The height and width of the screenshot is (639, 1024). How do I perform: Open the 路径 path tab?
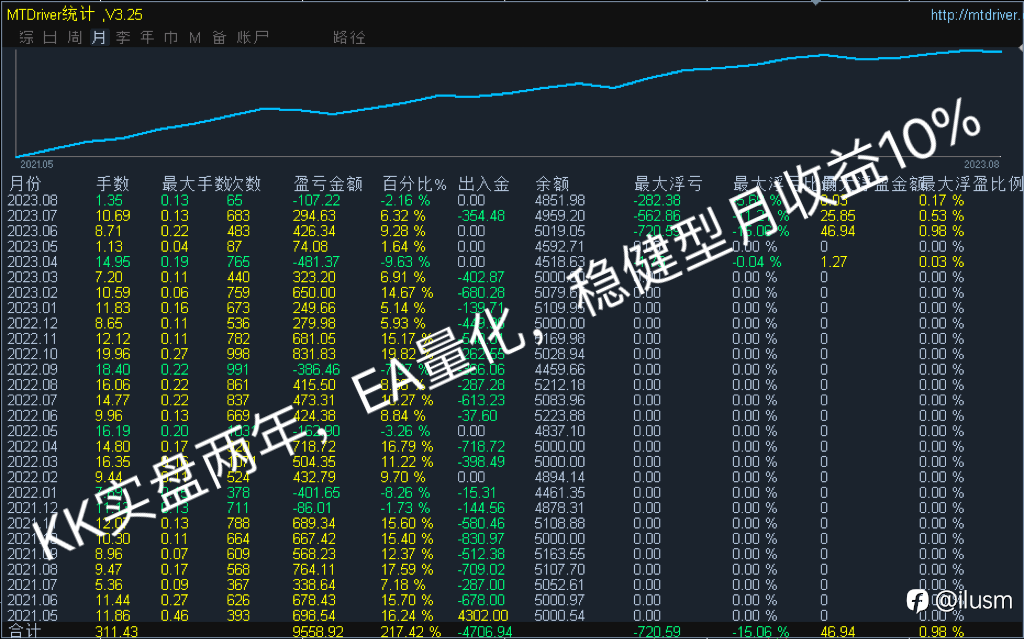point(349,37)
